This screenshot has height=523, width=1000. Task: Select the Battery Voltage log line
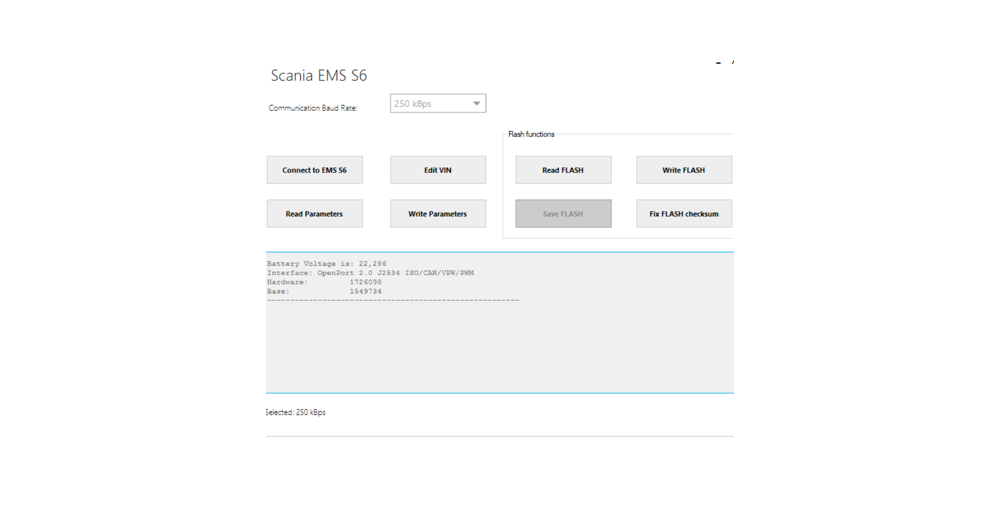pyautogui.click(x=327, y=263)
